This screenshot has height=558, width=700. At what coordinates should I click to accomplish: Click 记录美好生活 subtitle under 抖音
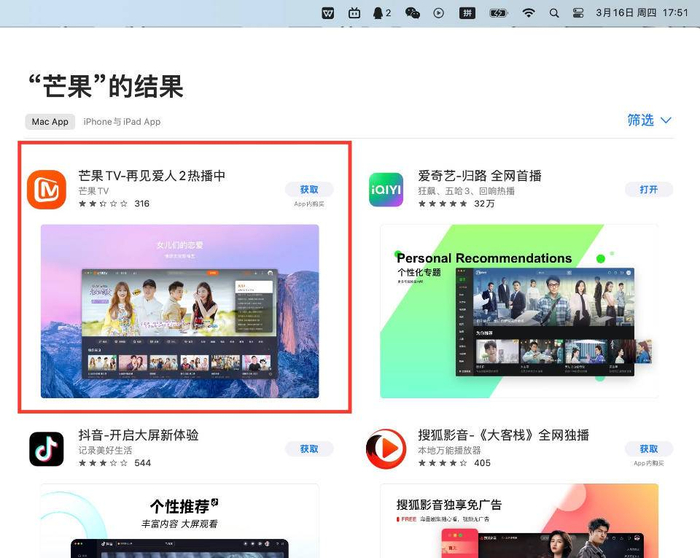(105, 450)
